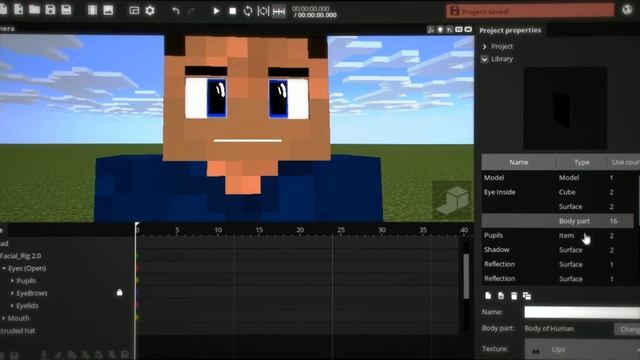Toggle viewport controls wrench icon
Image resolution: width=640 pixels, height=360 pixels.
[x=431, y=29]
